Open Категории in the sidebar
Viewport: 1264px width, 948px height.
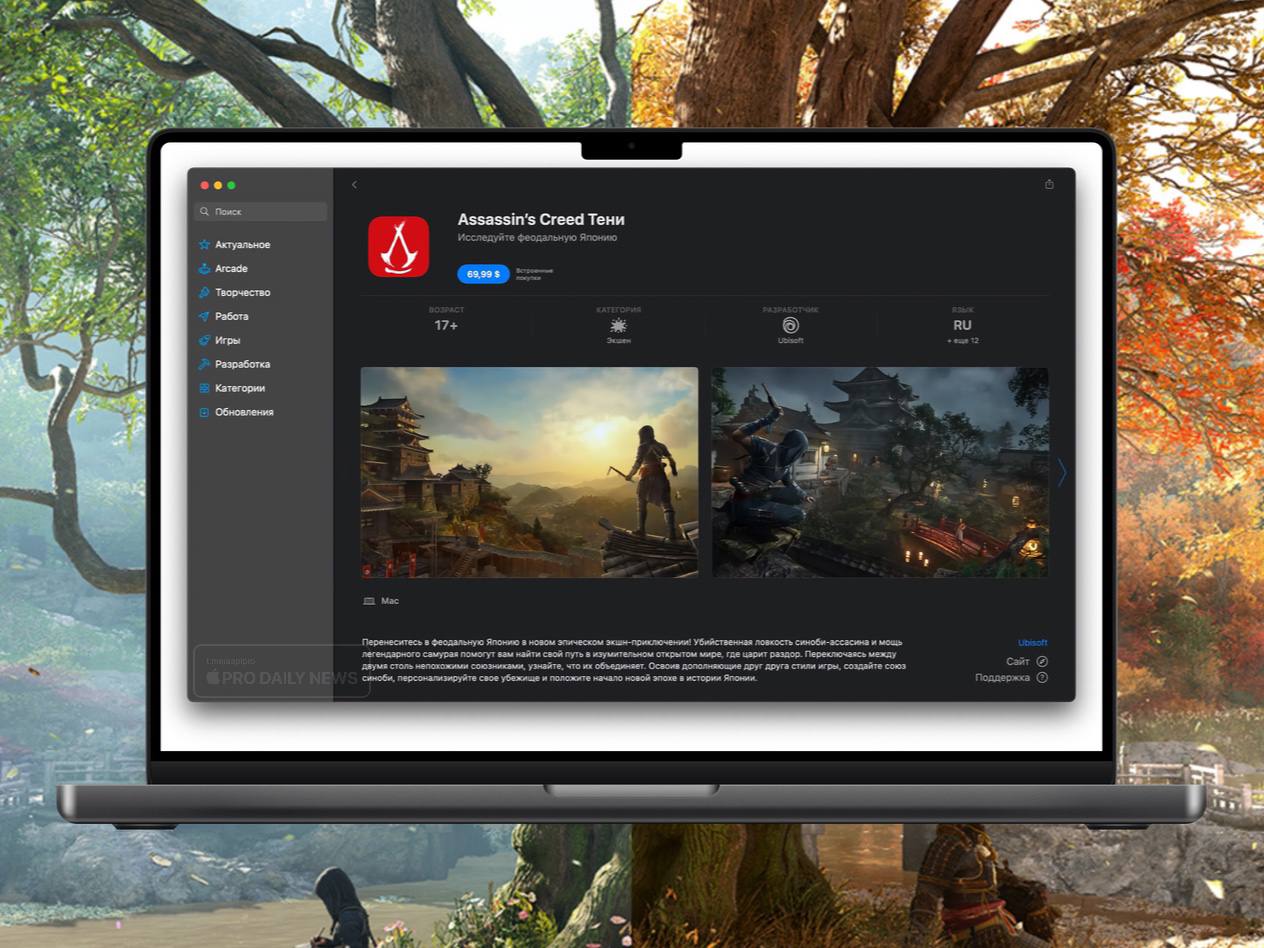(x=240, y=388)
